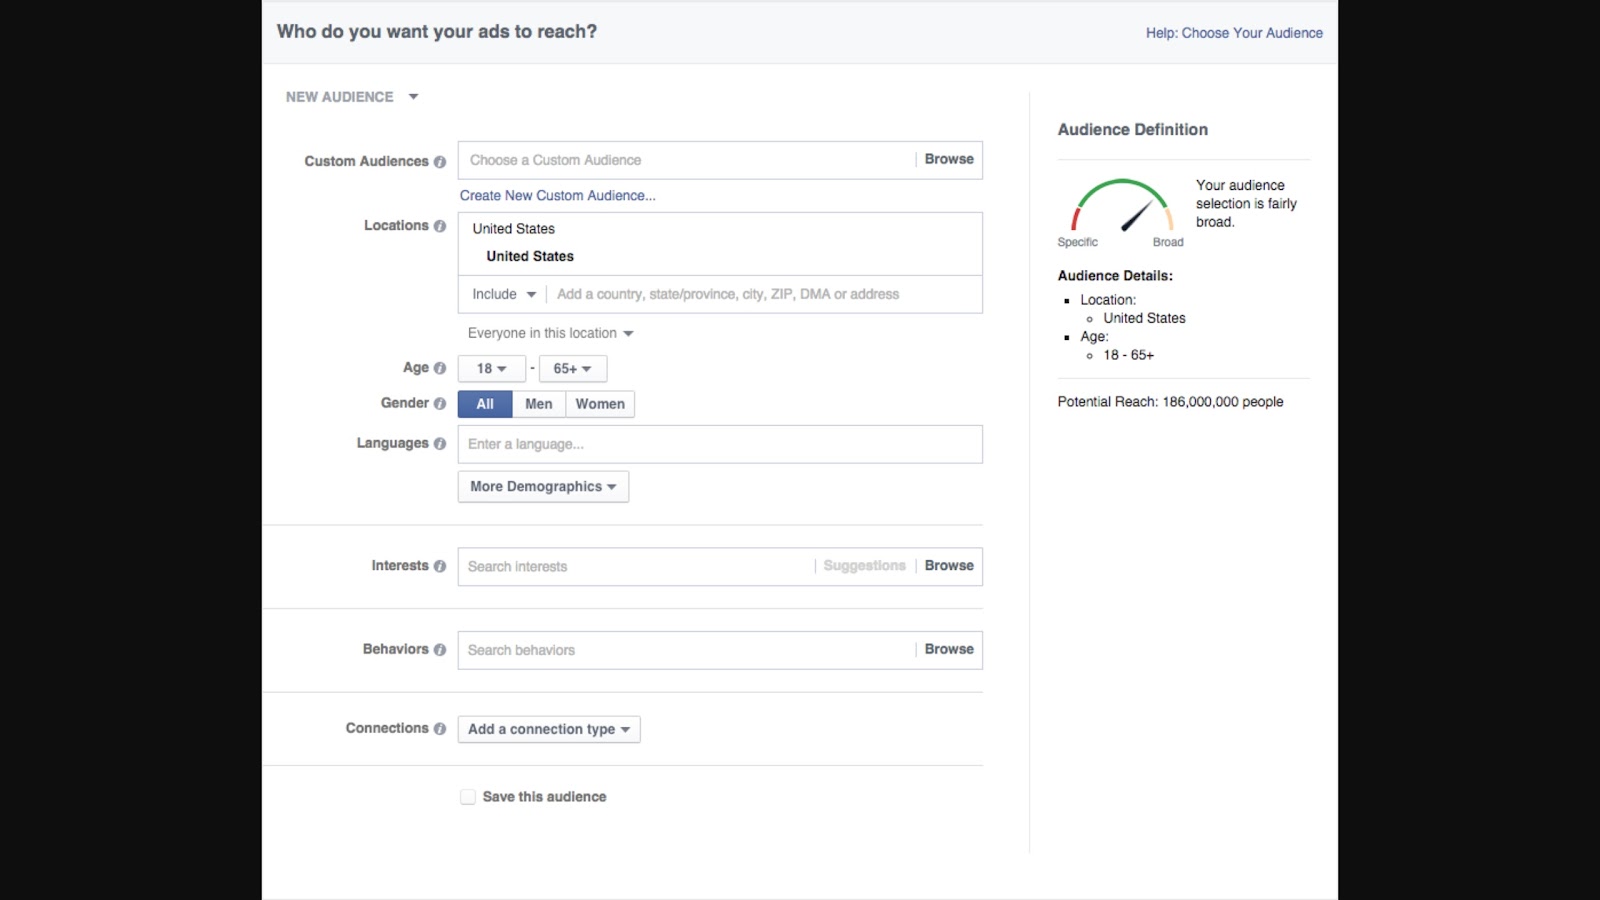Click the Interests info icon
The width and height of the screenshot is (1600, 900).
[x=440, y=566]
